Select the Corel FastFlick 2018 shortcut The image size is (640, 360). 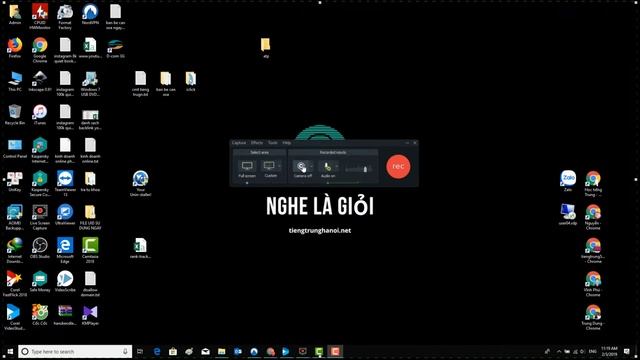[x=15, y=284]
